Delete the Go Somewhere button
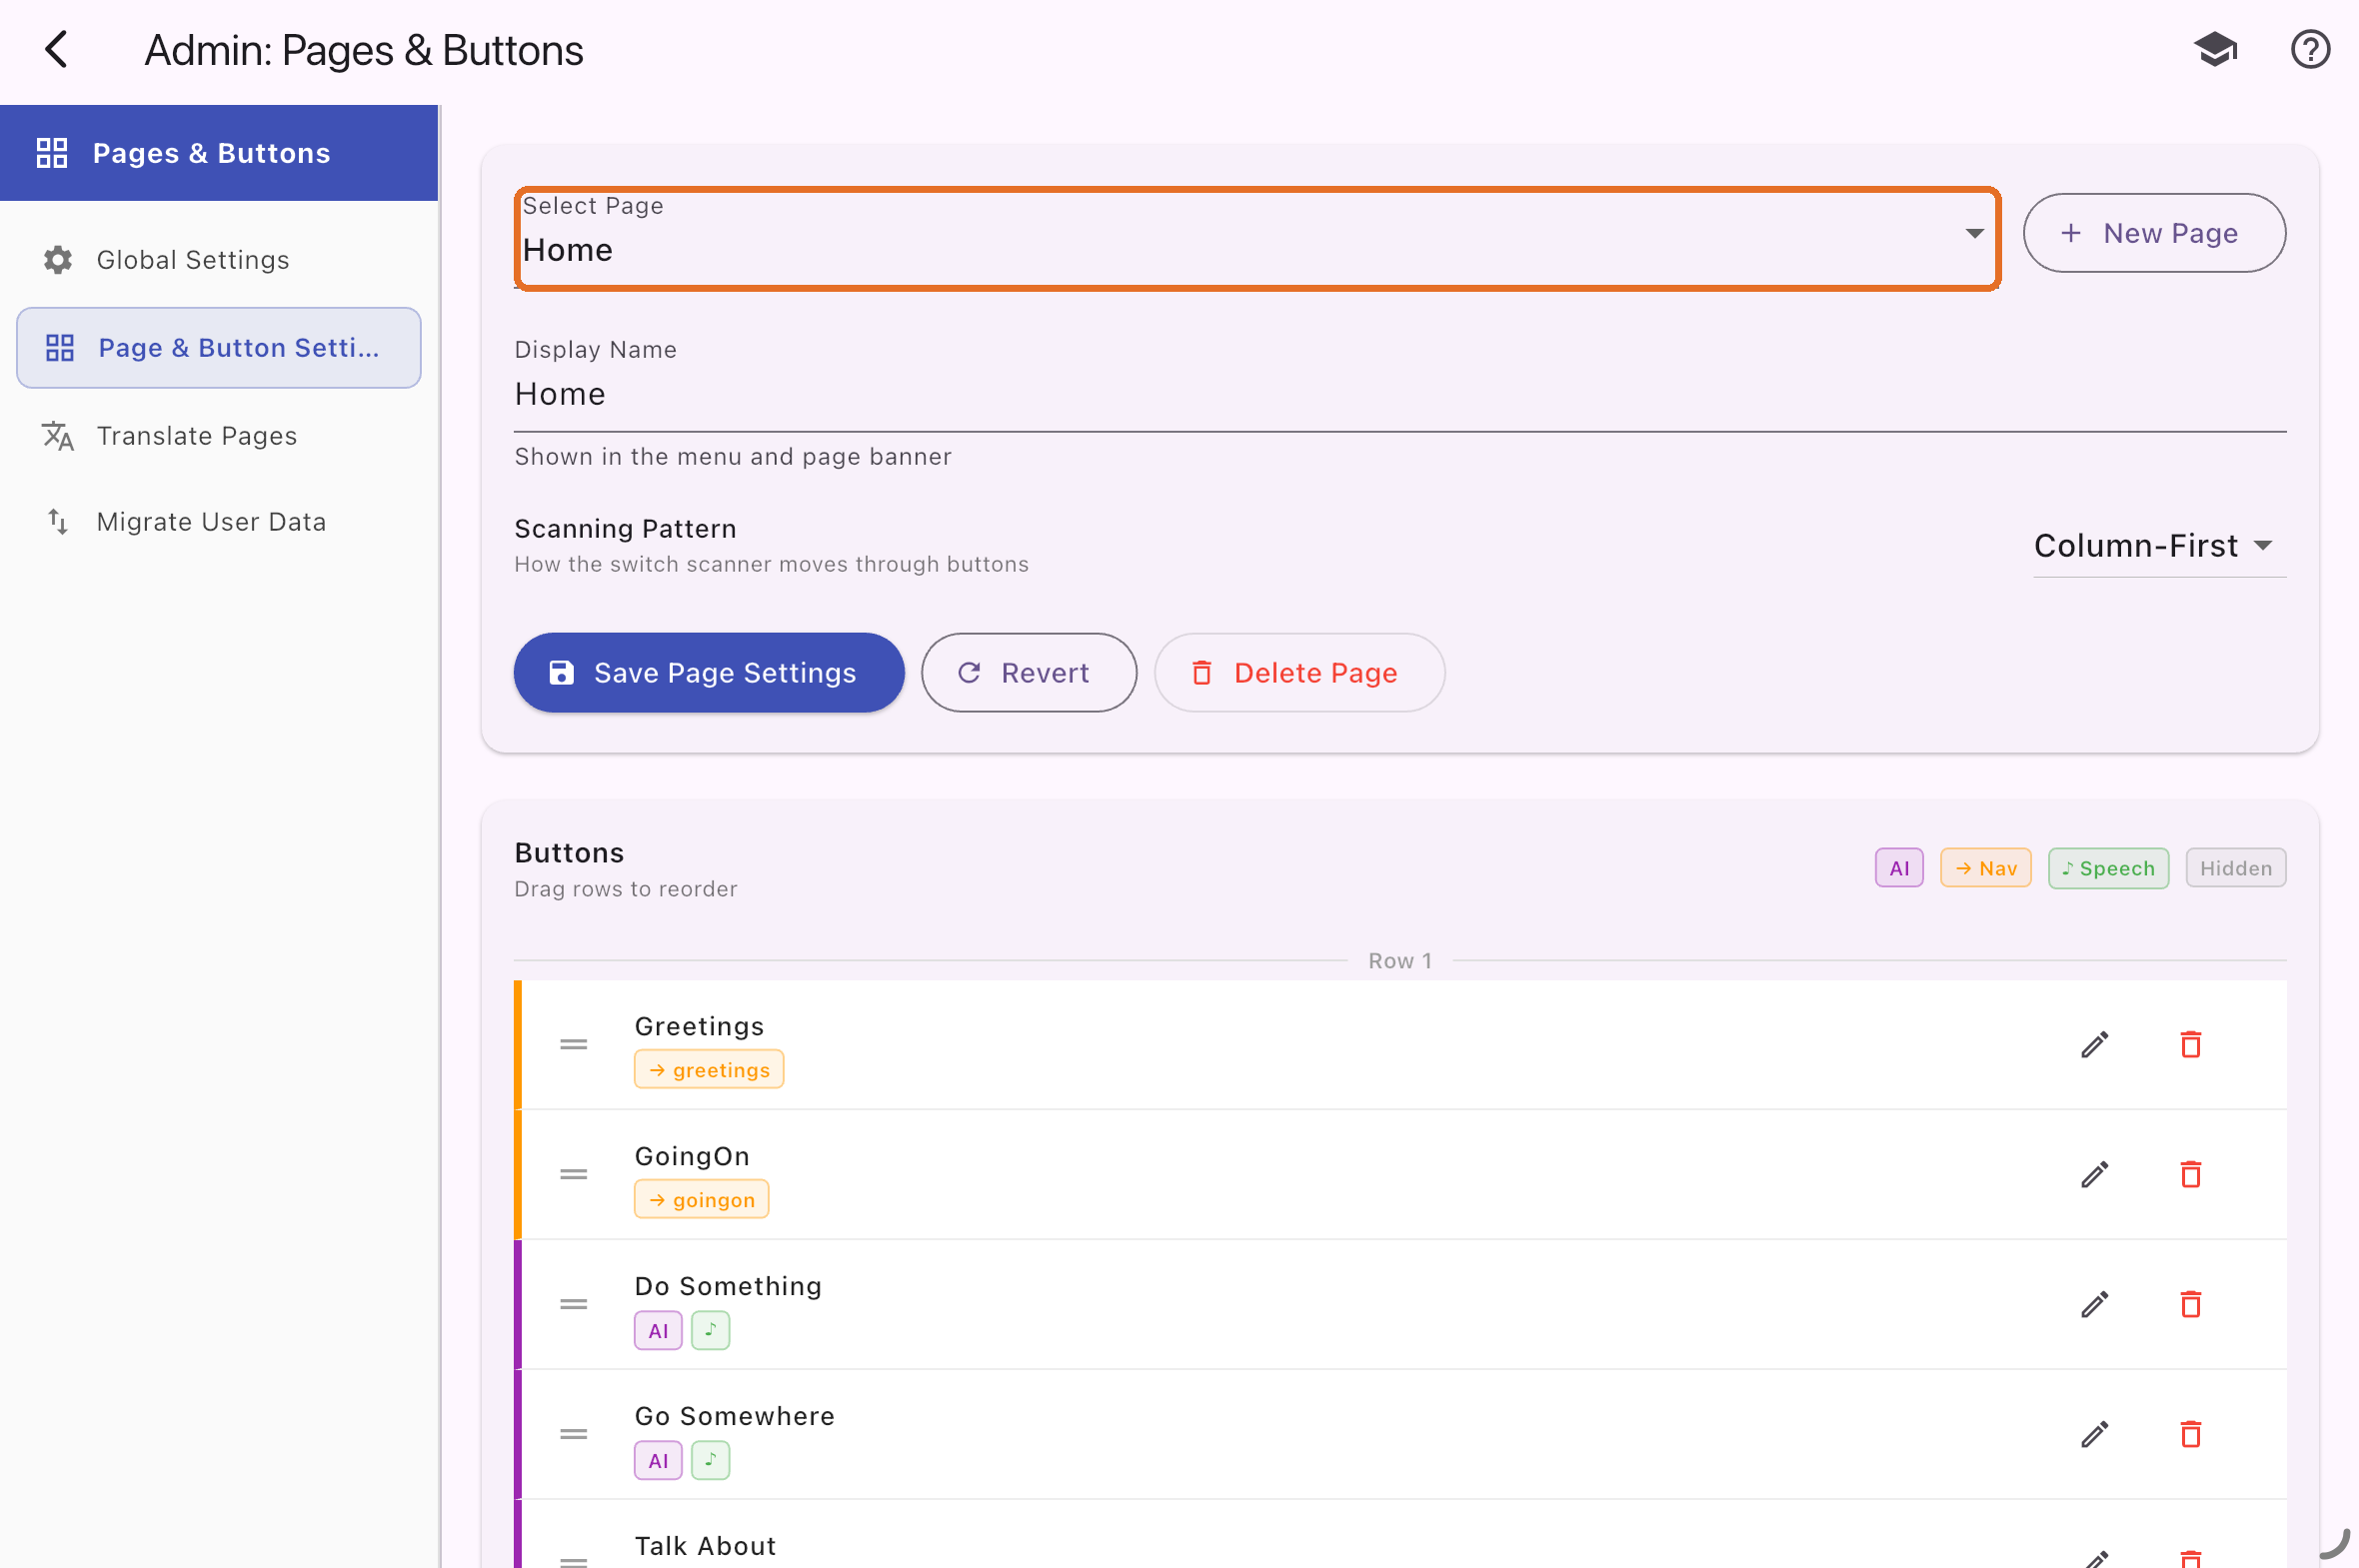Viewport: 2359px width, 1568px height. pyautogui.click(x=2191, y=1435)
